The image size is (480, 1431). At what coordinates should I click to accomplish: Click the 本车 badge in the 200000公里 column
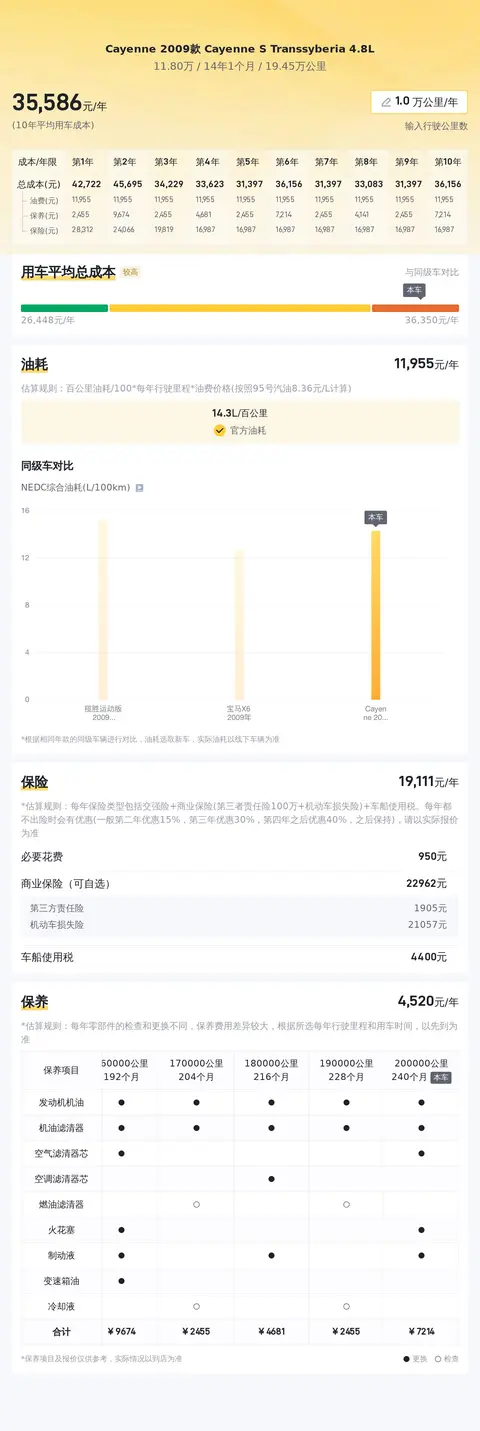coord(440,1078)
